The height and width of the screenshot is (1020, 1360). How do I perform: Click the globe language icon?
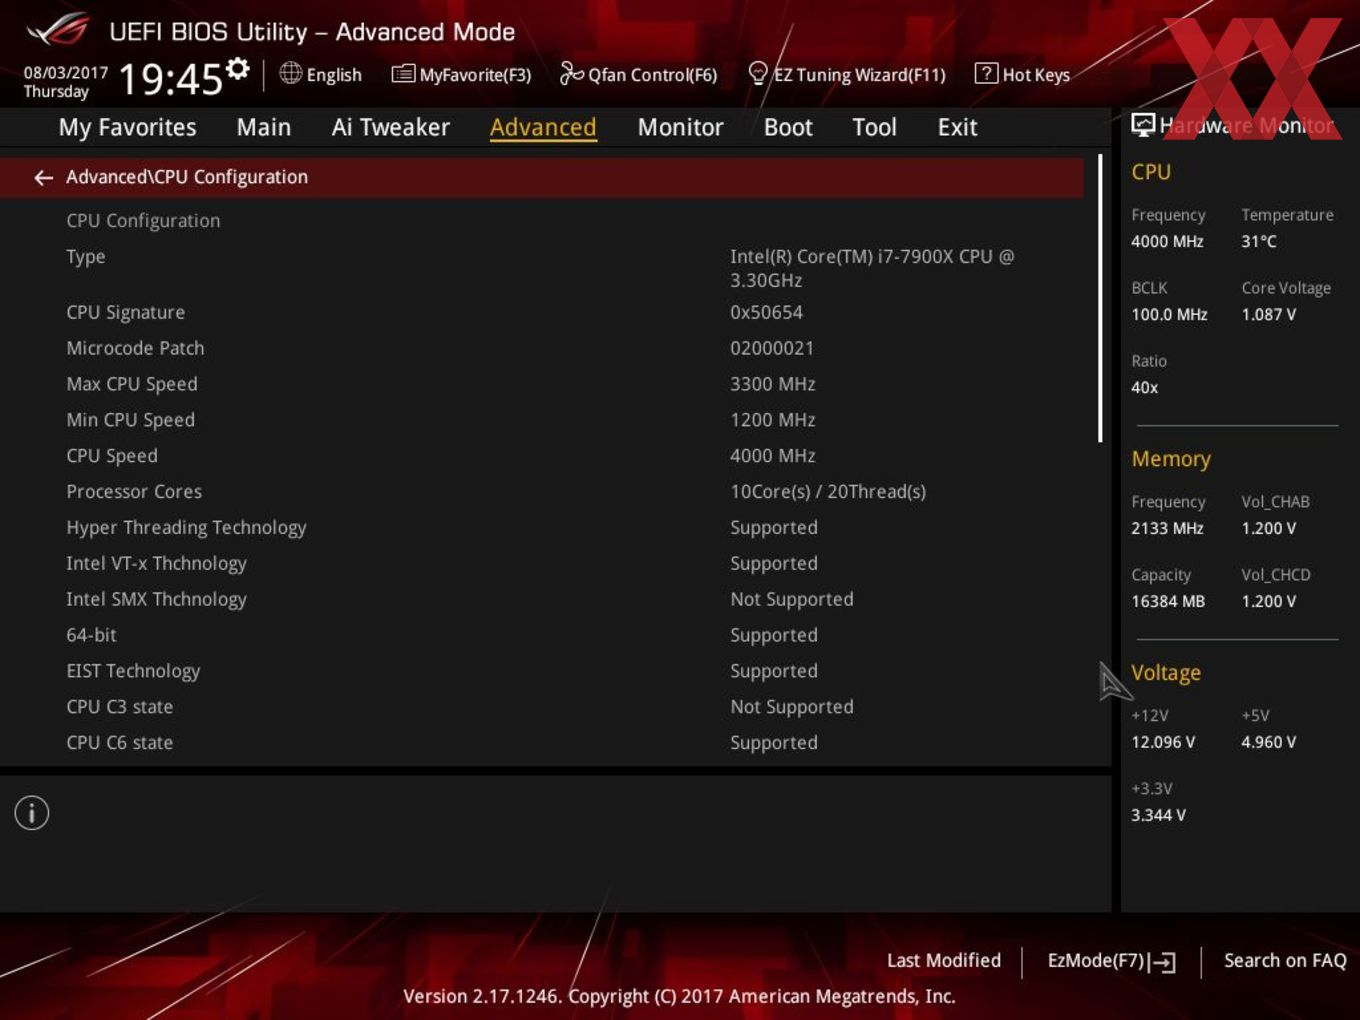(290, 73)
